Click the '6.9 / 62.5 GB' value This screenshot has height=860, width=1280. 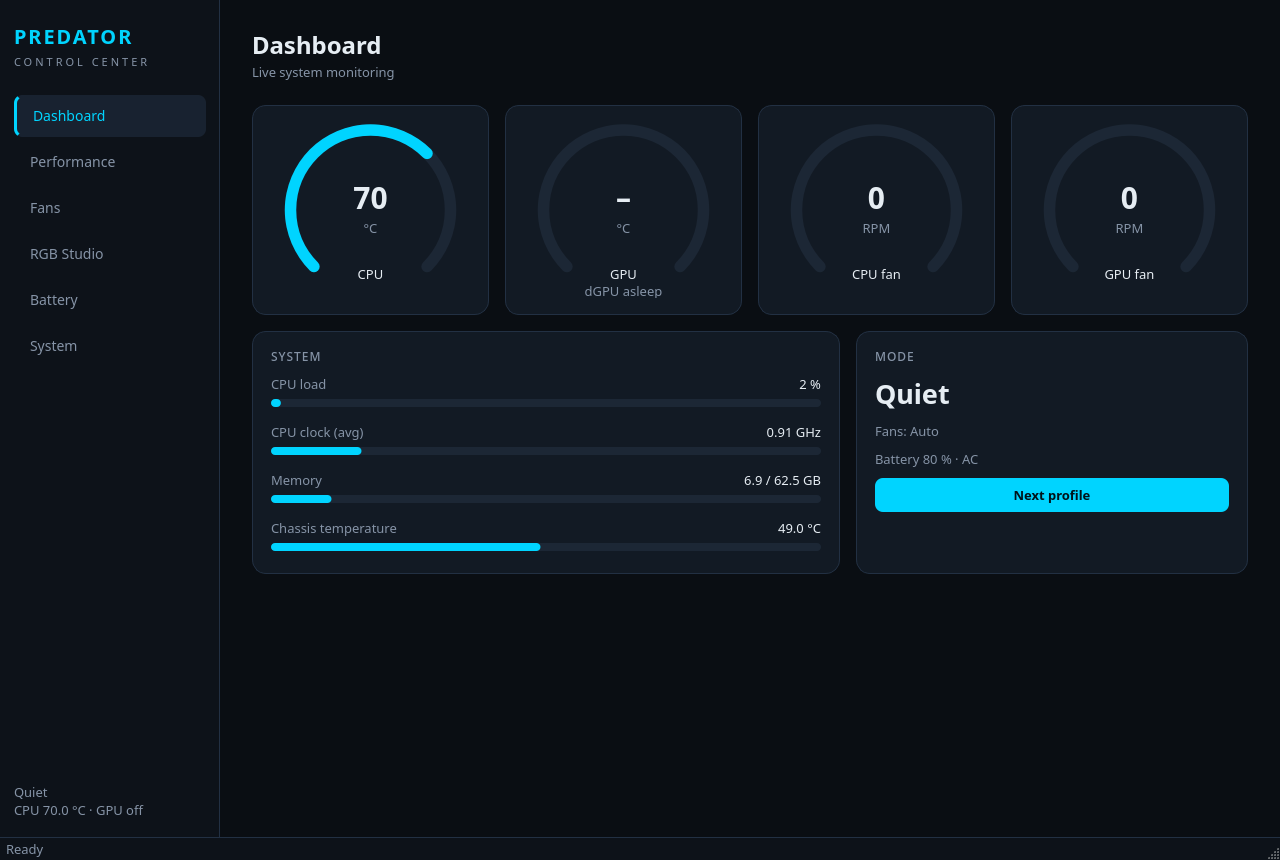click(x=782, y=481)
